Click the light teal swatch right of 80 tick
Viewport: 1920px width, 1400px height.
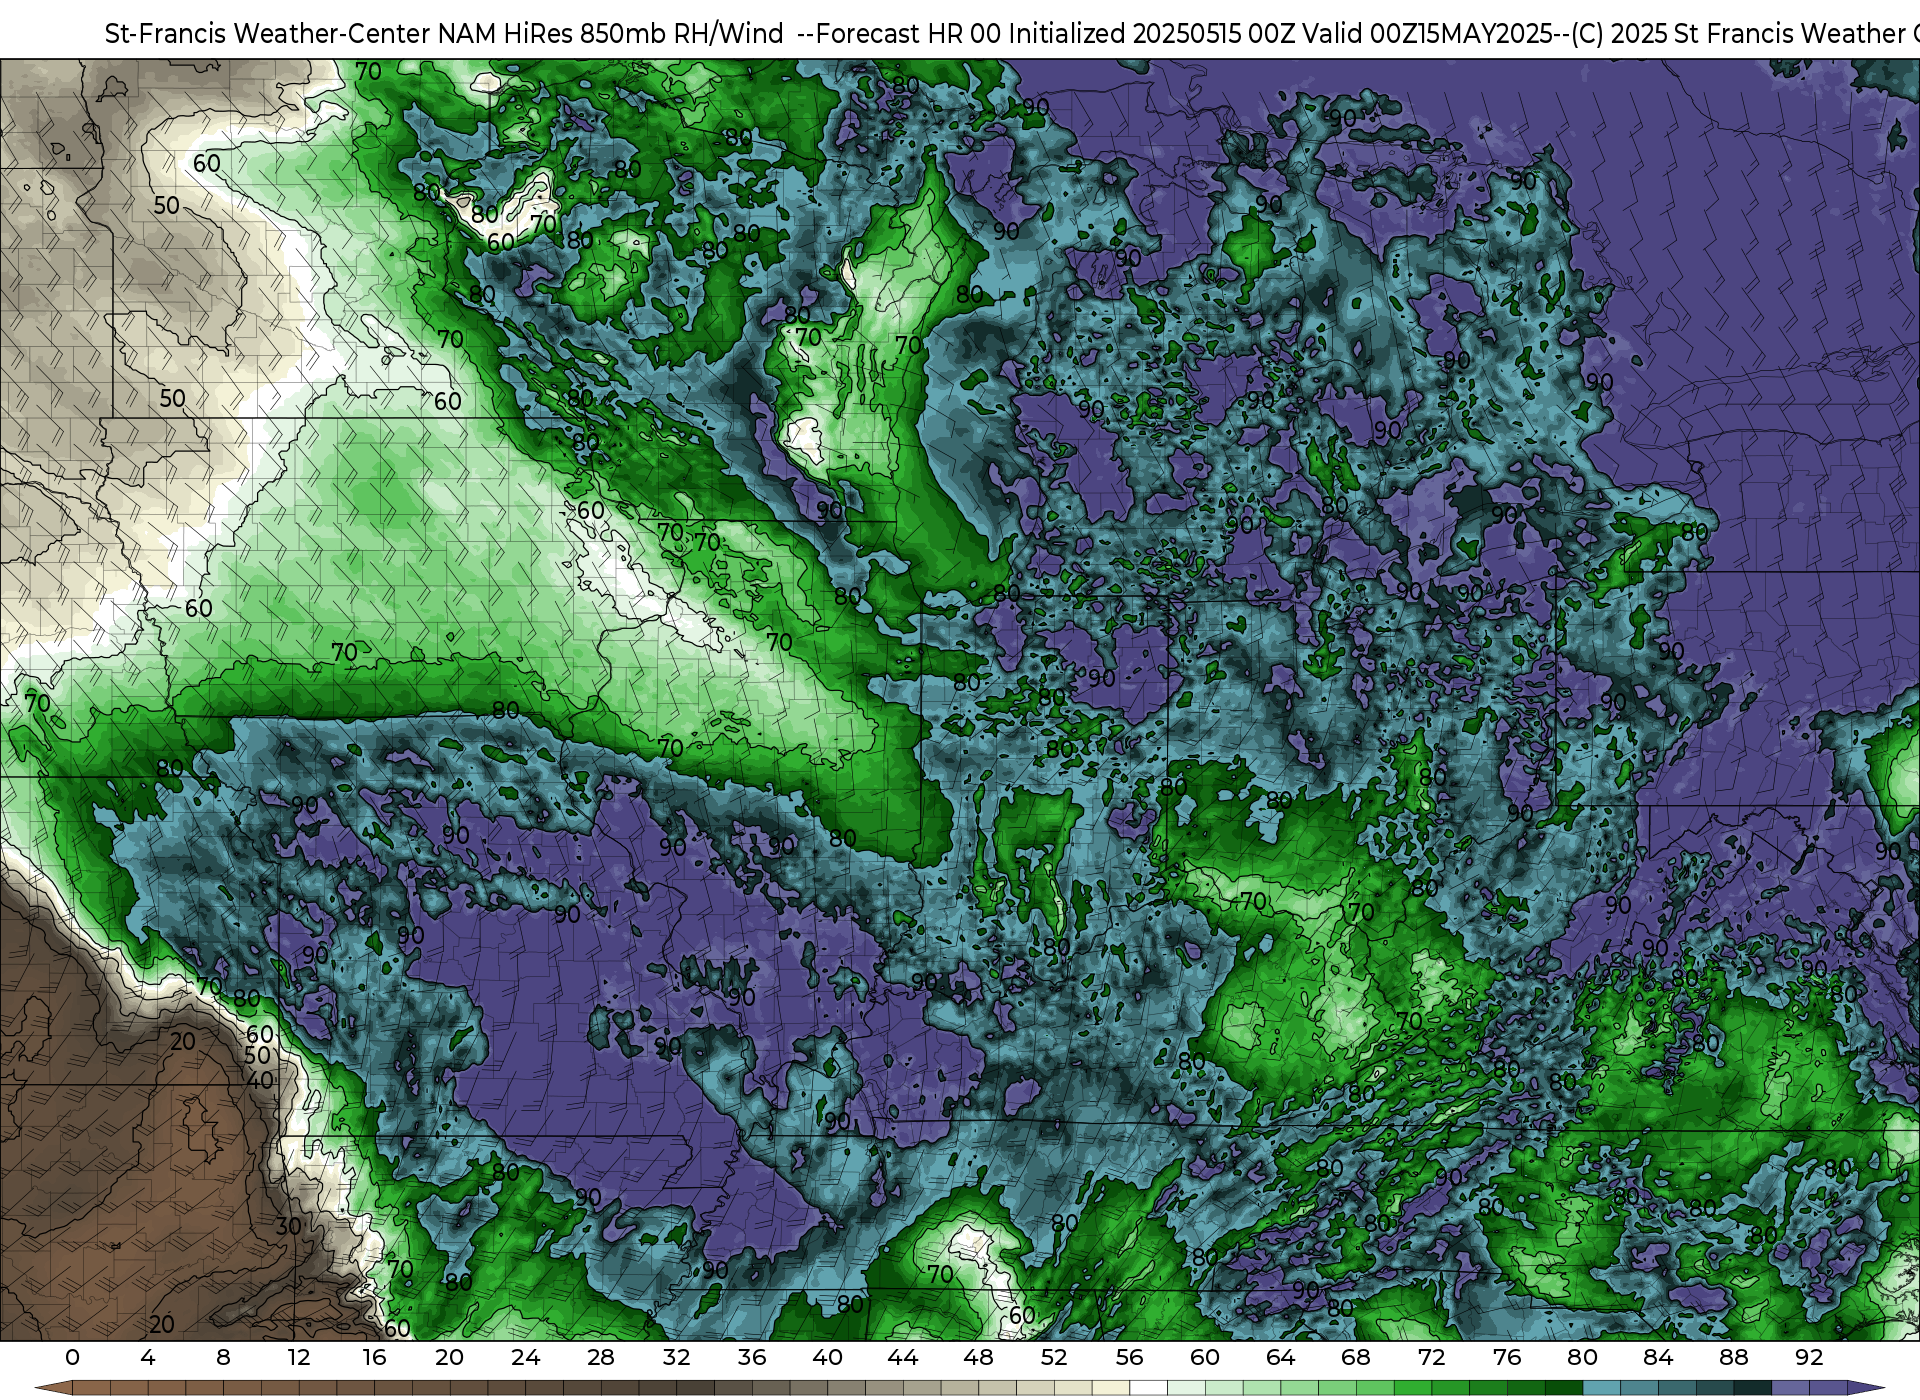(1602, 1388)
